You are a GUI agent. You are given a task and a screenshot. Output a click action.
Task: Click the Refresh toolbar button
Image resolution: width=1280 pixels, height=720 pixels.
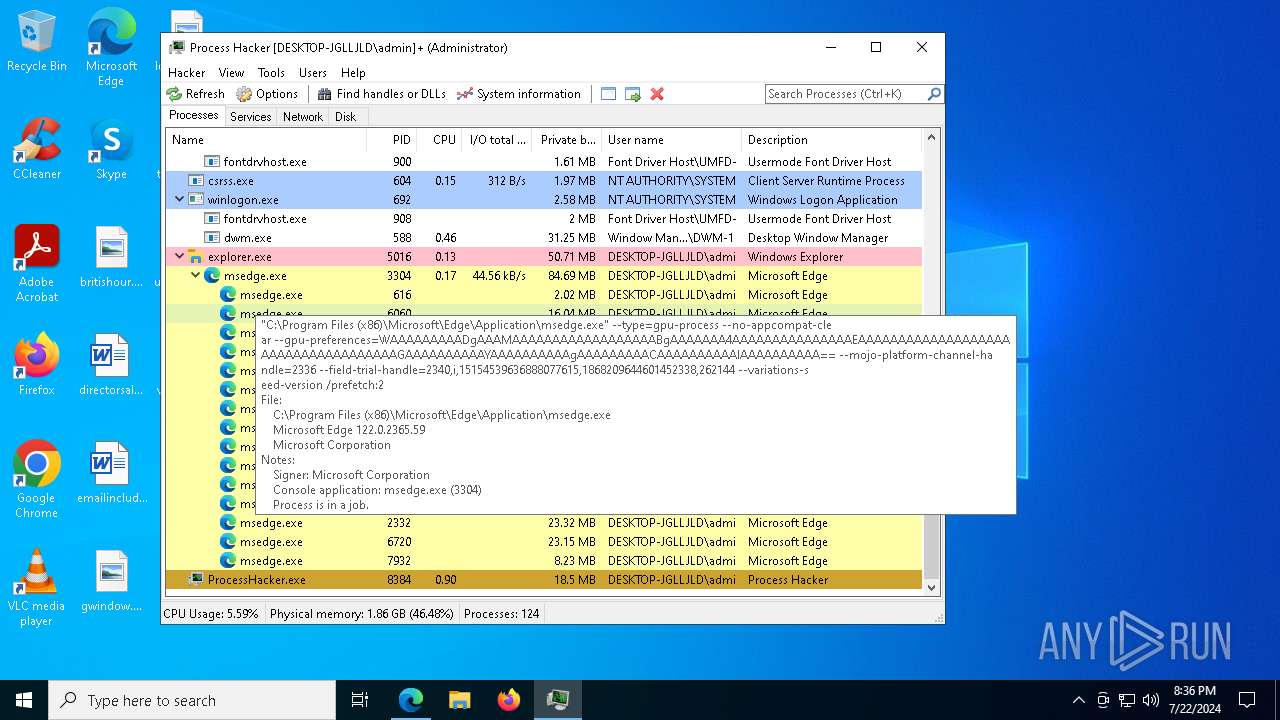point(196,94)
